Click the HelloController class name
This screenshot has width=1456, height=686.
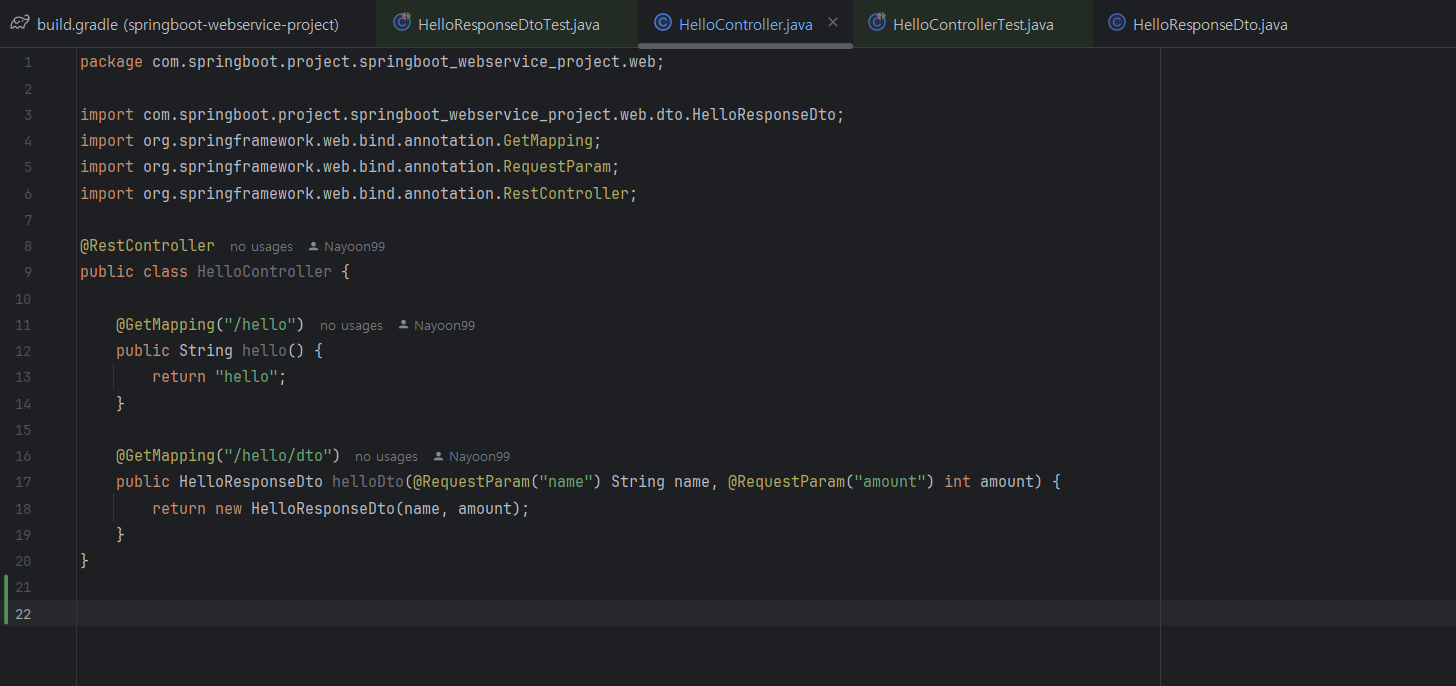264,272
